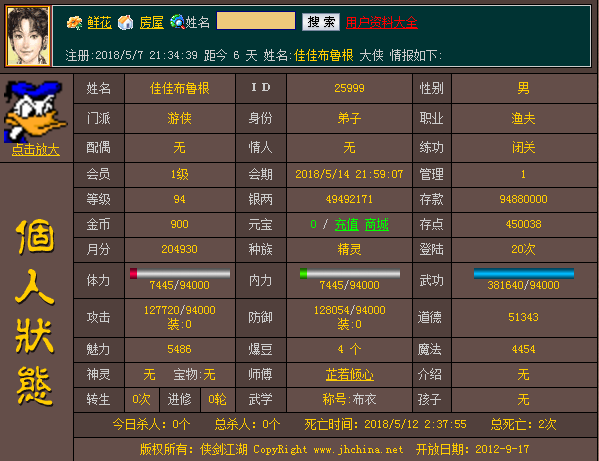Image resolution: width=599 pixels, height=461 pixels.
Task: Click the 存点 value 450038
Action: (x=523, y=224)
